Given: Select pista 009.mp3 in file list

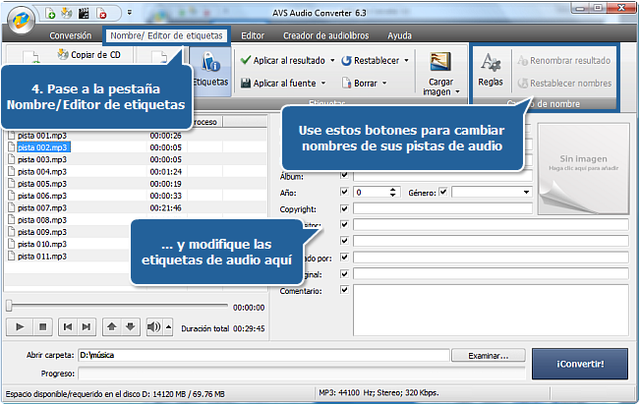Looking at the screenshot, I should tap(42, 232).
